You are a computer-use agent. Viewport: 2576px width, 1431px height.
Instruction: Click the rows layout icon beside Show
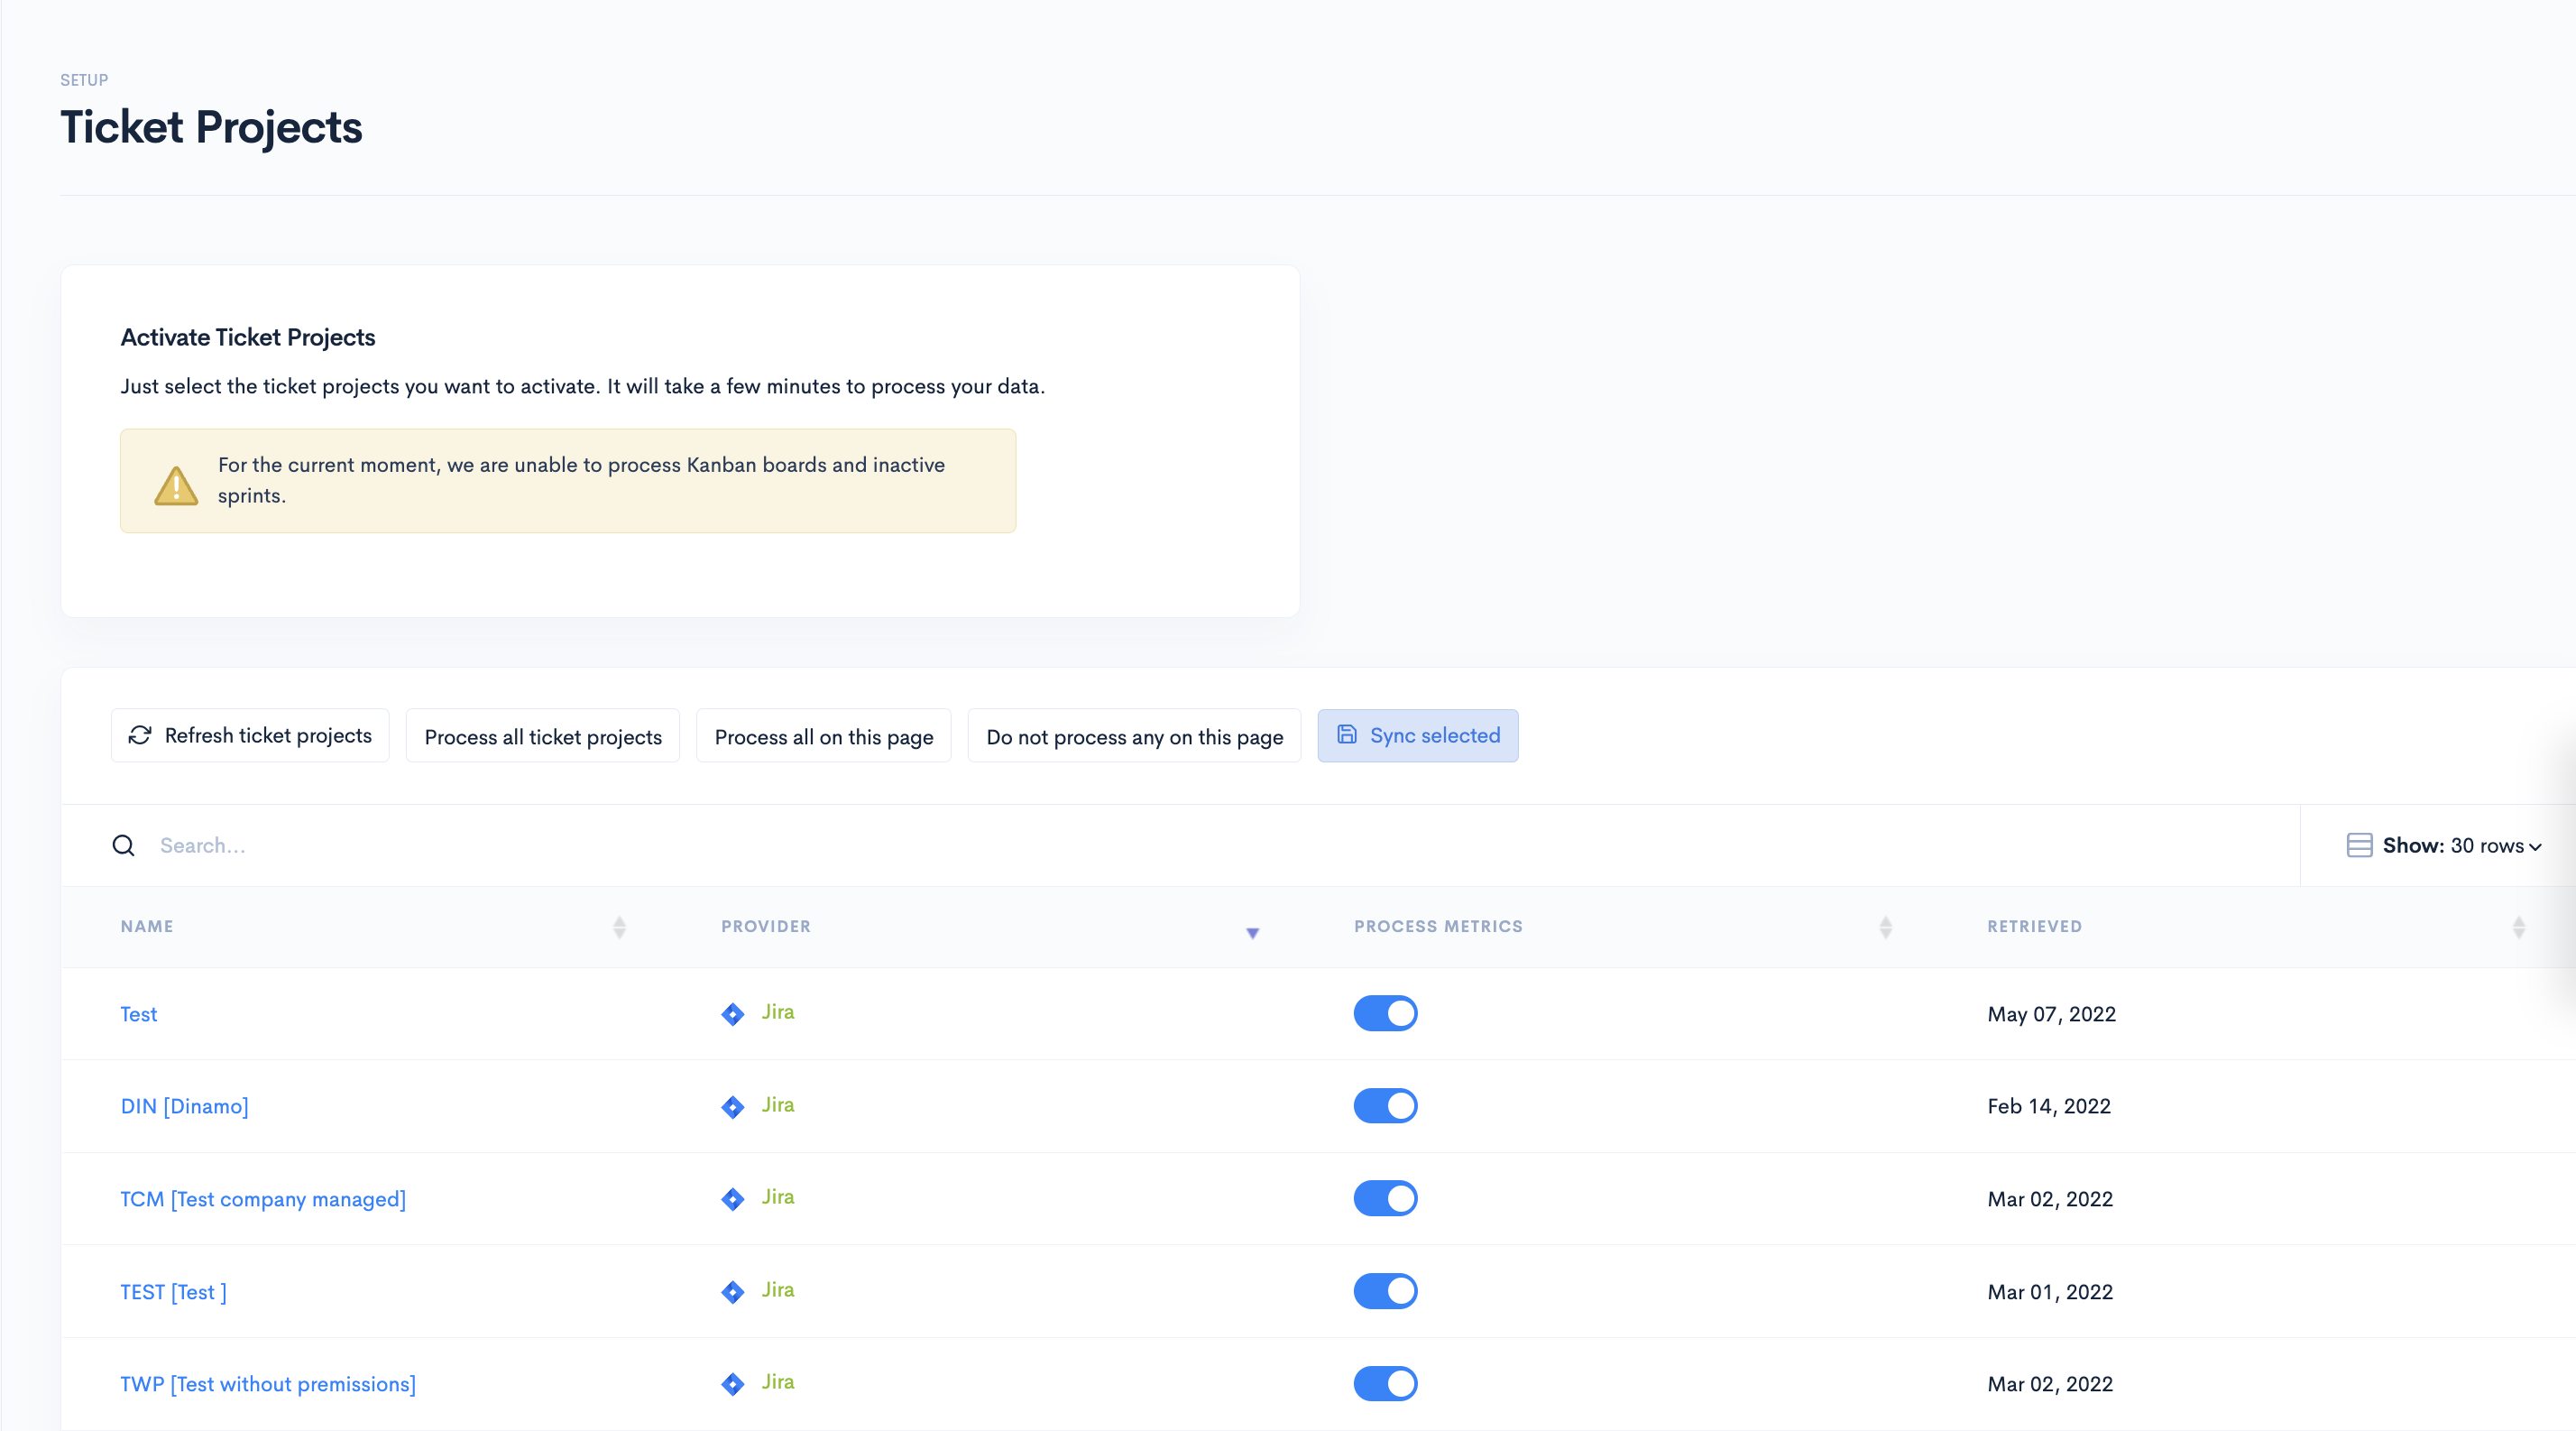(x=2359, y=846)
